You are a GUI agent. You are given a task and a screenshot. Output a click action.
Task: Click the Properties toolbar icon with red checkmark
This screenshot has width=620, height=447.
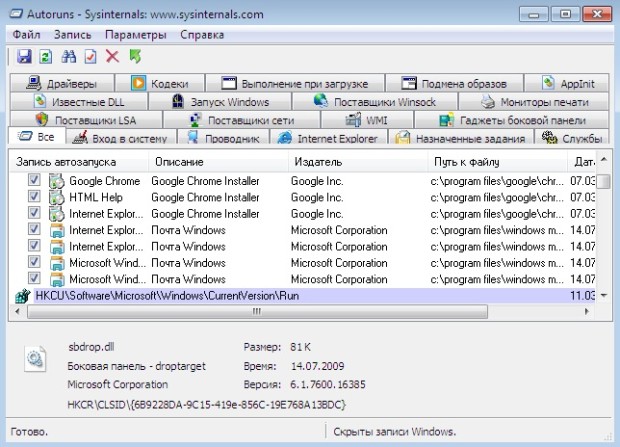point(91,57)
